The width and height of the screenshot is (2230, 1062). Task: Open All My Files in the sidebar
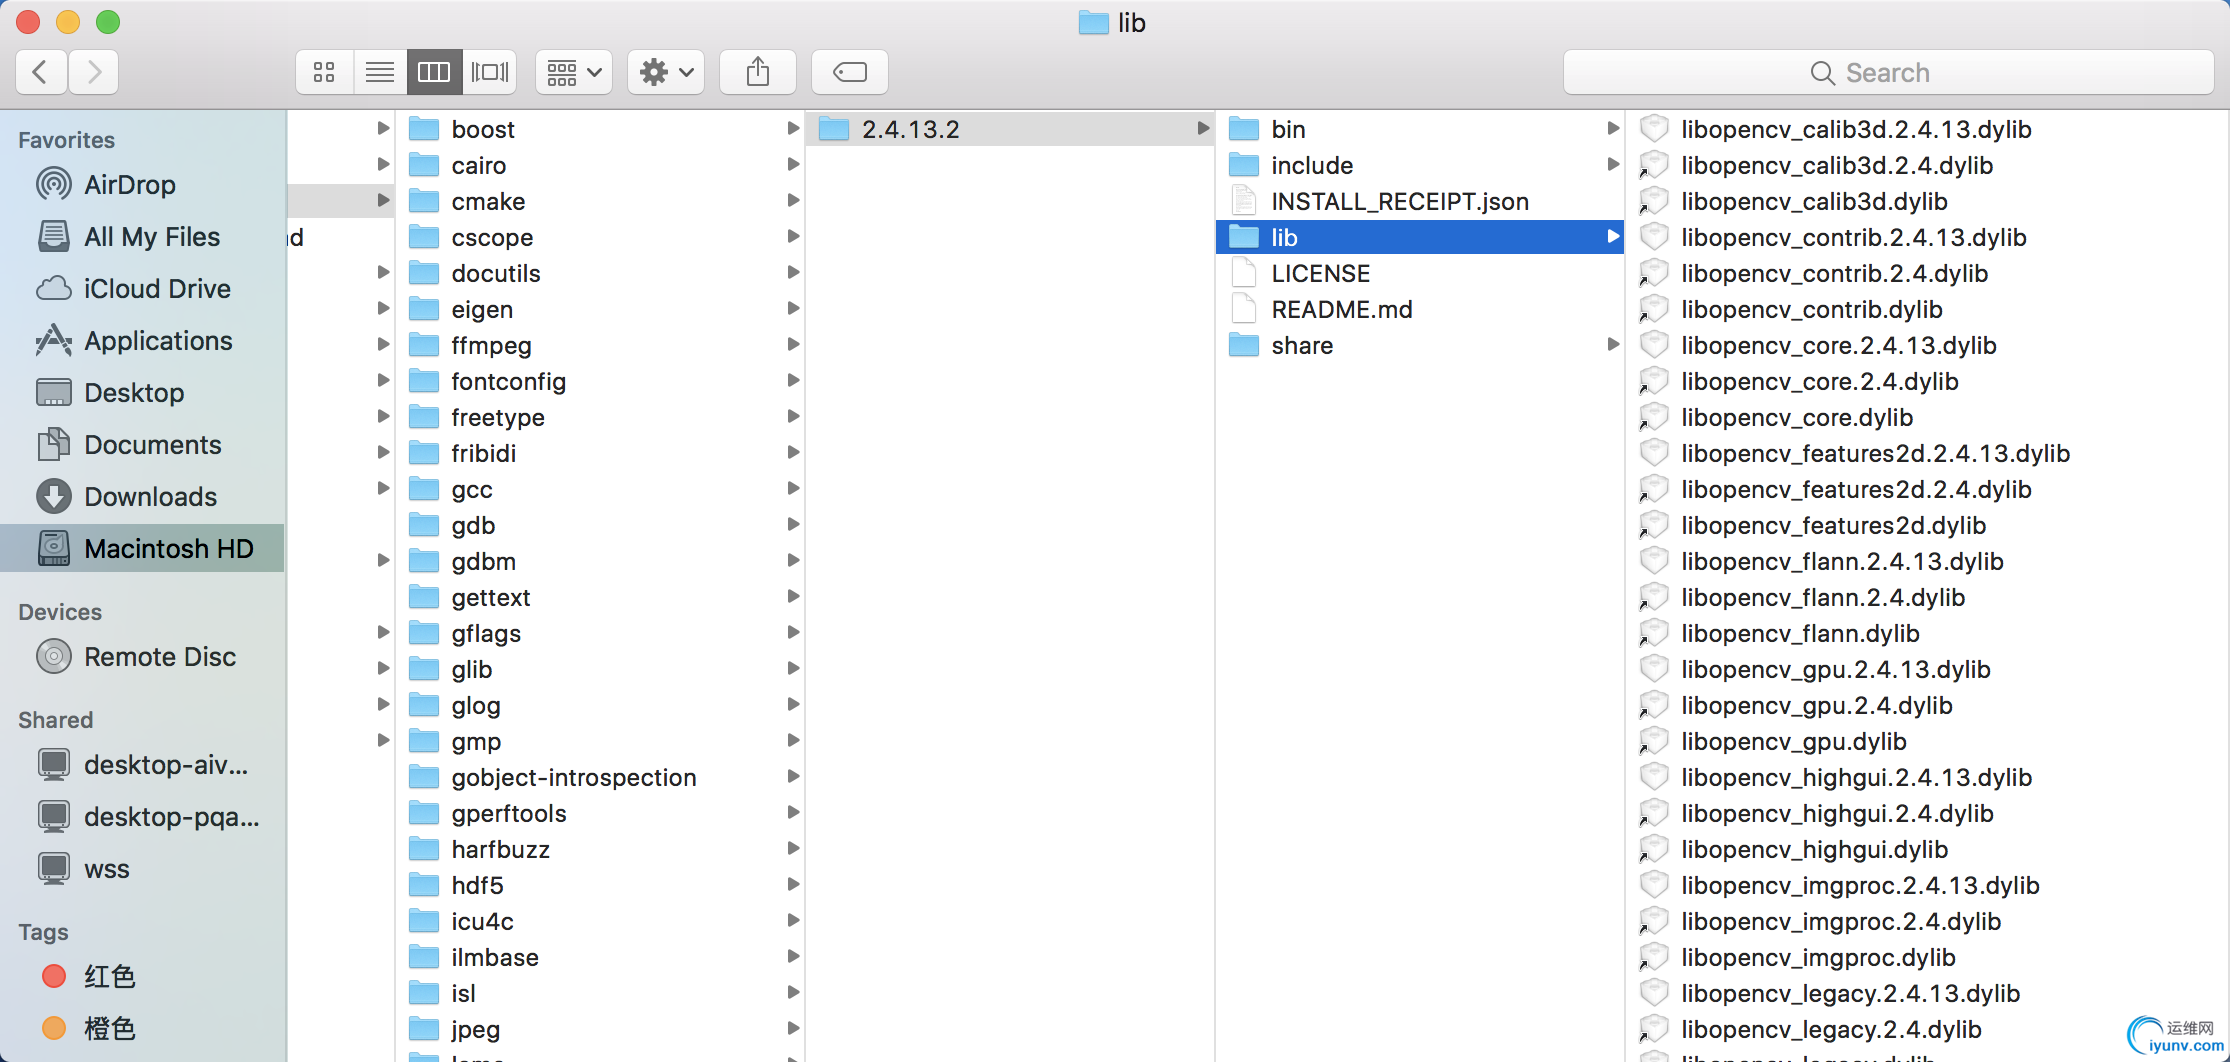coord(142,237)
